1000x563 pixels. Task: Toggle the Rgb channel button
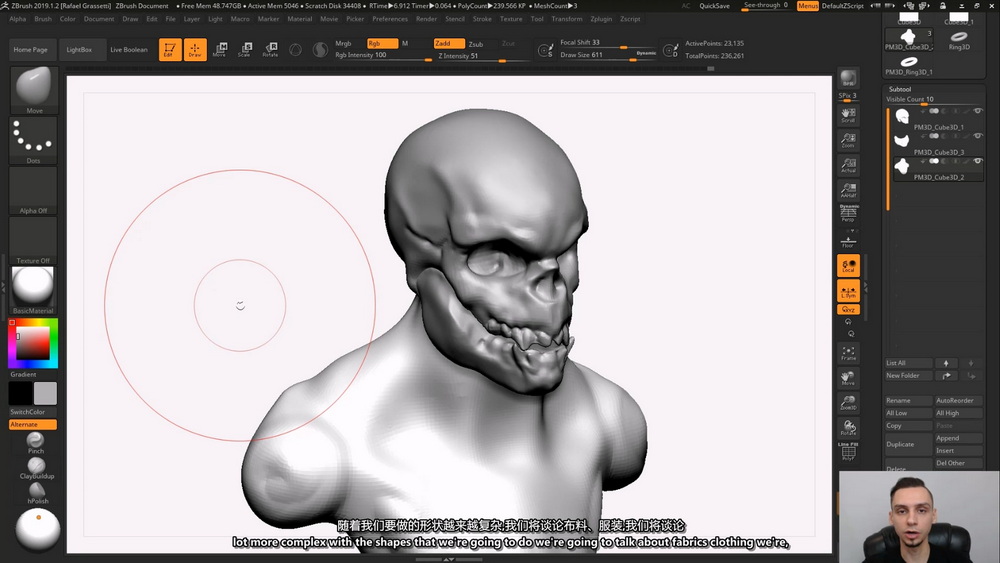tap(382, 43)
